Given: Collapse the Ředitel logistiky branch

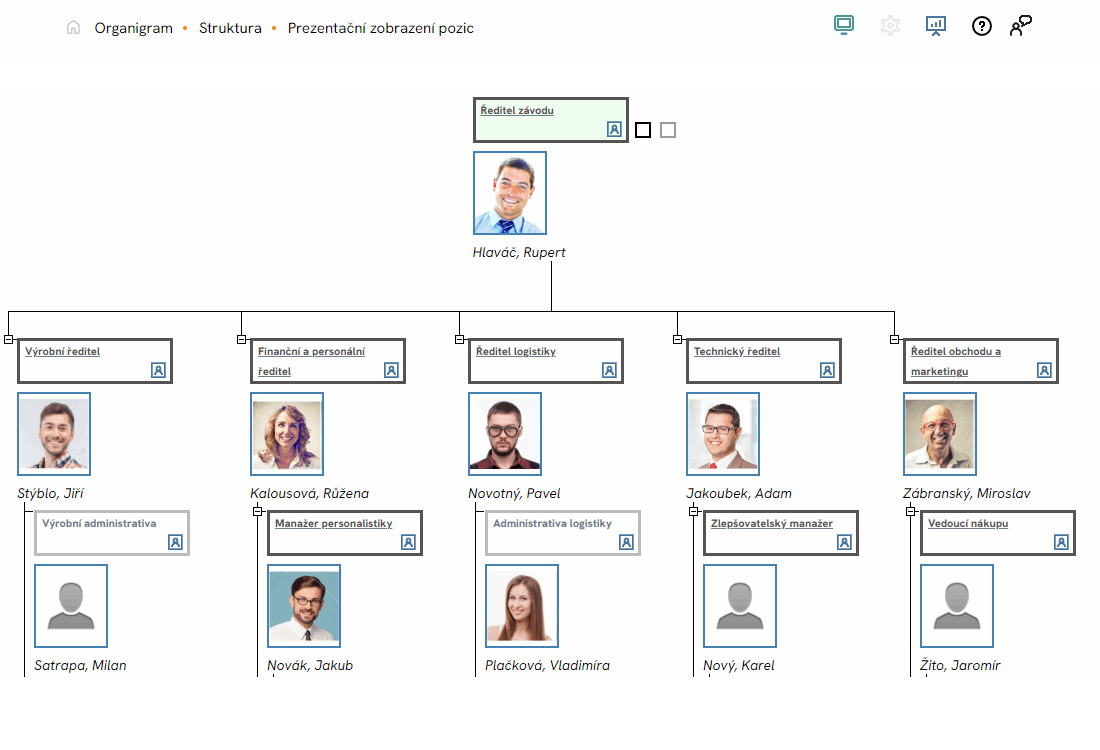Looking at the screenshot, I should click(460, 340).
